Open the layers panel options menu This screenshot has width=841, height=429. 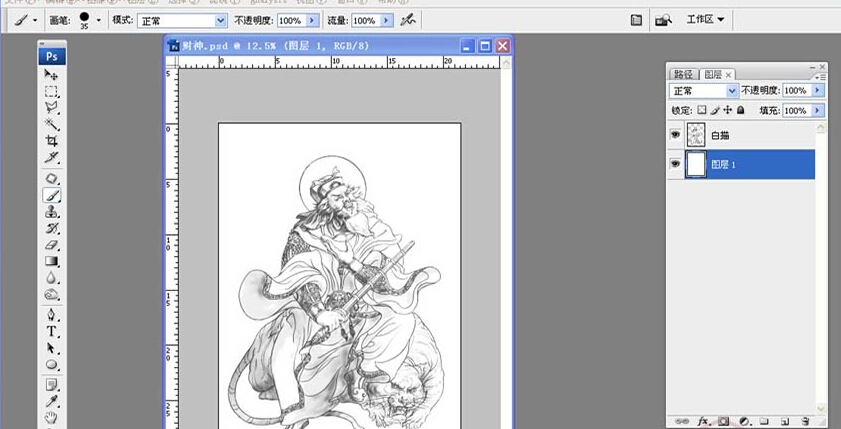[x=819, y=77]
